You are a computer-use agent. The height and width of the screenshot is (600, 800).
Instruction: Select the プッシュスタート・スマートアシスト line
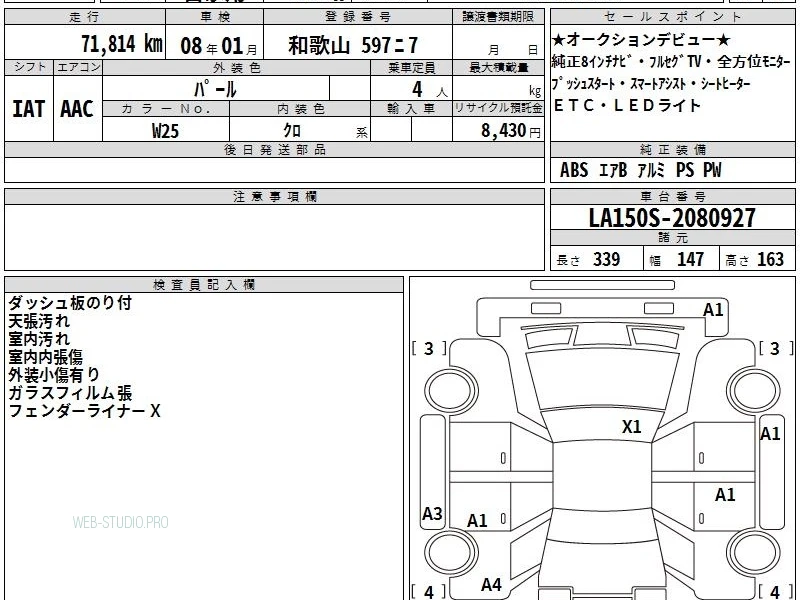[651, 83]
